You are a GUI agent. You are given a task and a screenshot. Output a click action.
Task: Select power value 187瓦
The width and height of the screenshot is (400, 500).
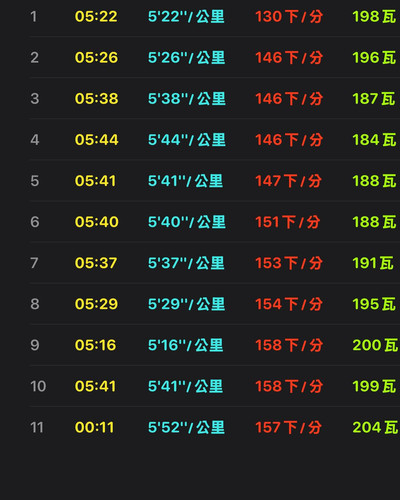374,99
